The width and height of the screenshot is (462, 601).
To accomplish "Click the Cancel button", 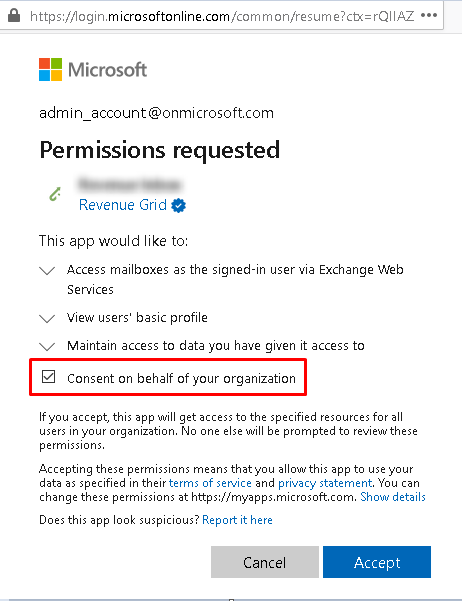I will [265, 562].
